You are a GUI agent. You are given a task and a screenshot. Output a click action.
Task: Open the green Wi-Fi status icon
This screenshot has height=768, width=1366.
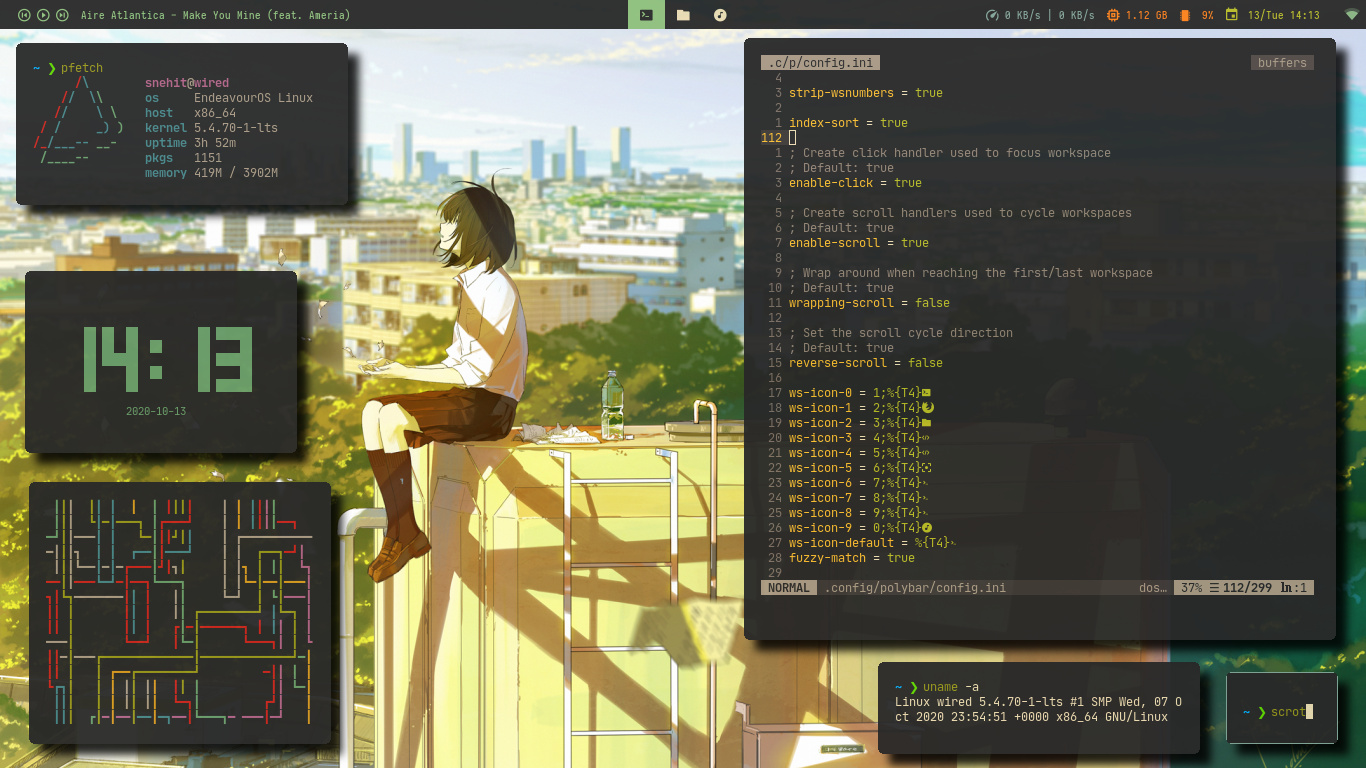pos(1351,15)
